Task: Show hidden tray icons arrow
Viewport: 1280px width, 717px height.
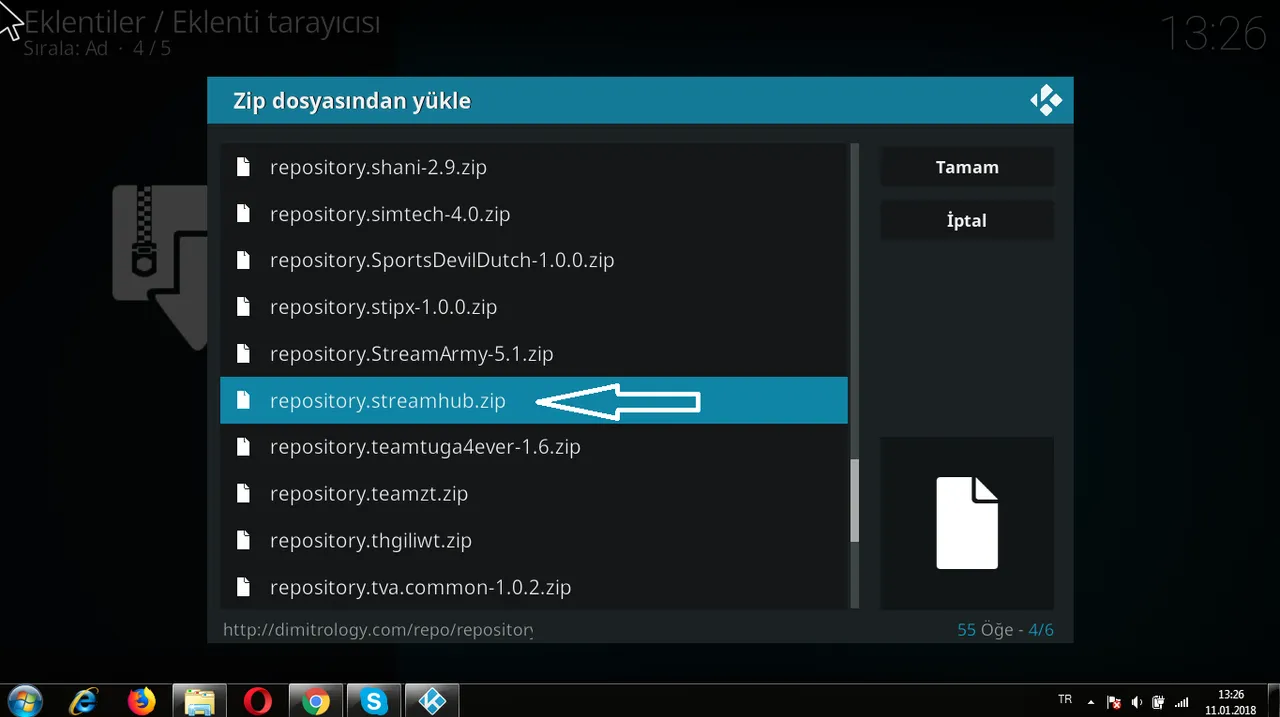Action: (1091, 701)
